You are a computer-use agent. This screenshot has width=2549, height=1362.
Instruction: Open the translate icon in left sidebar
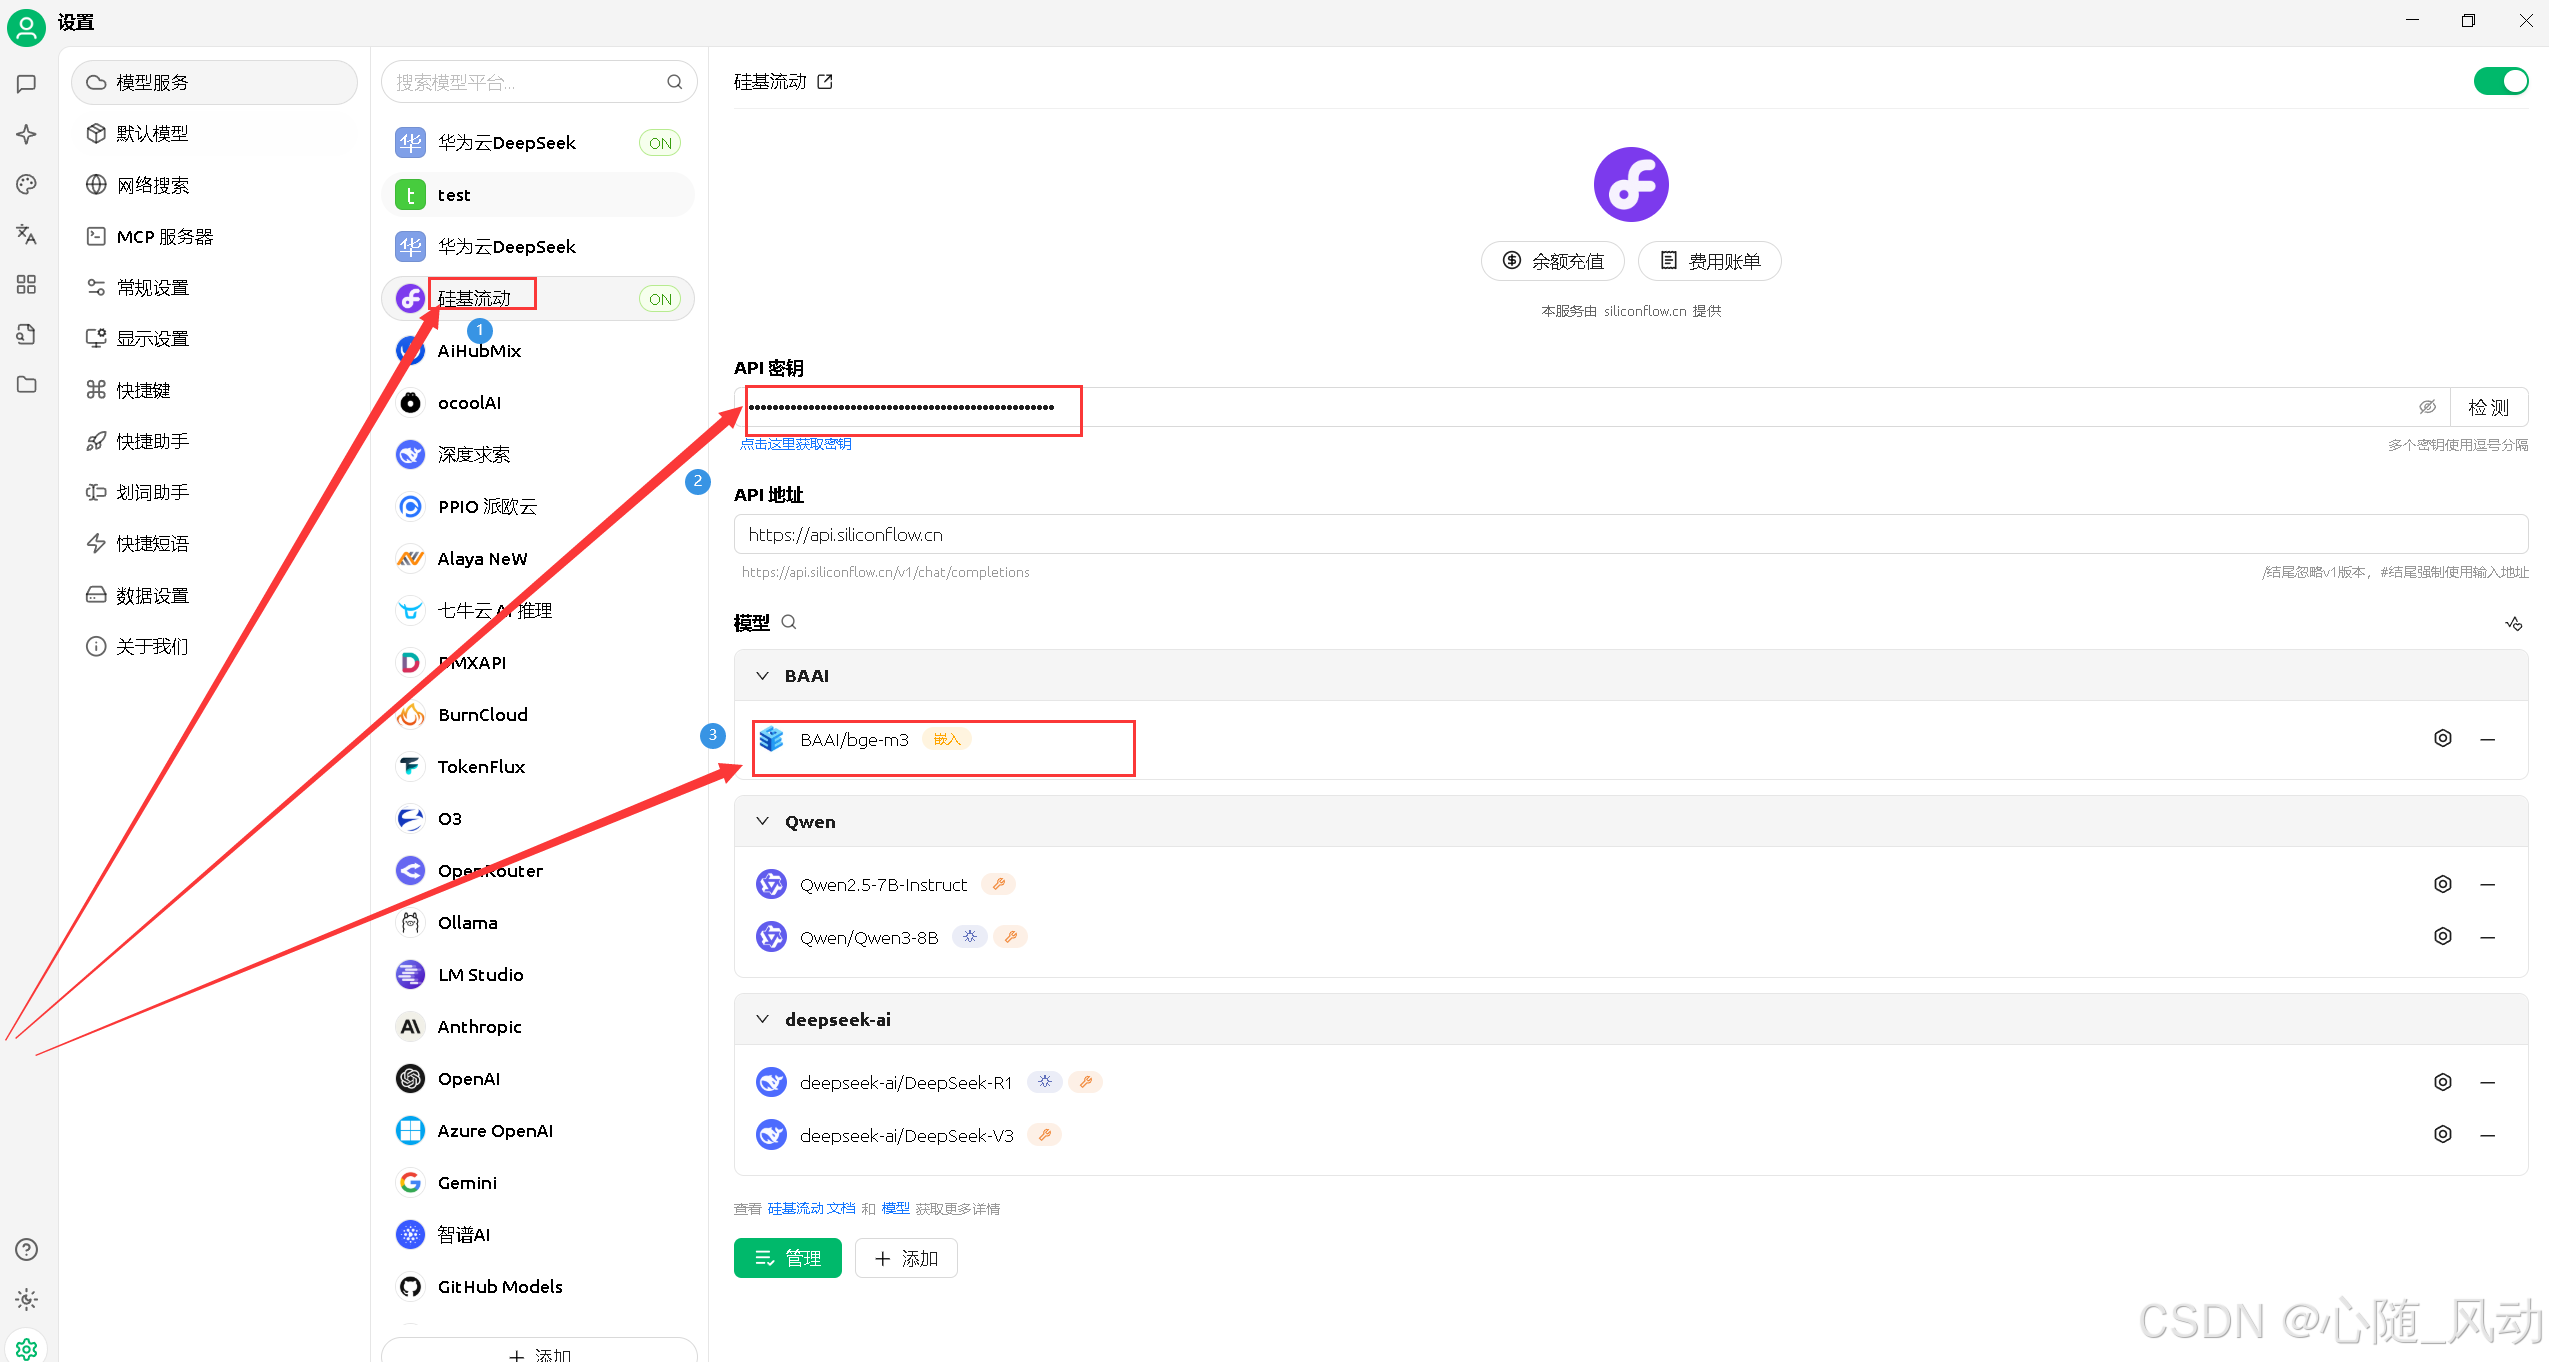tap(27, 235)
